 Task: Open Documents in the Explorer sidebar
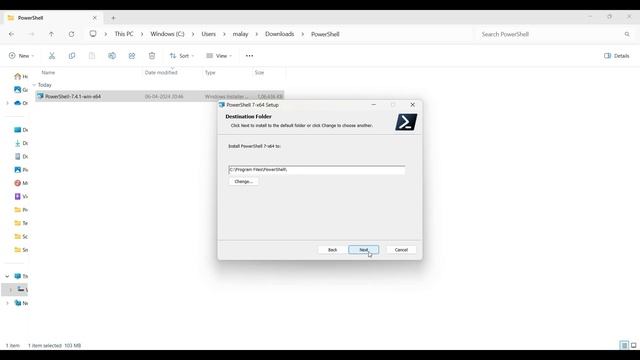(21, 157)
